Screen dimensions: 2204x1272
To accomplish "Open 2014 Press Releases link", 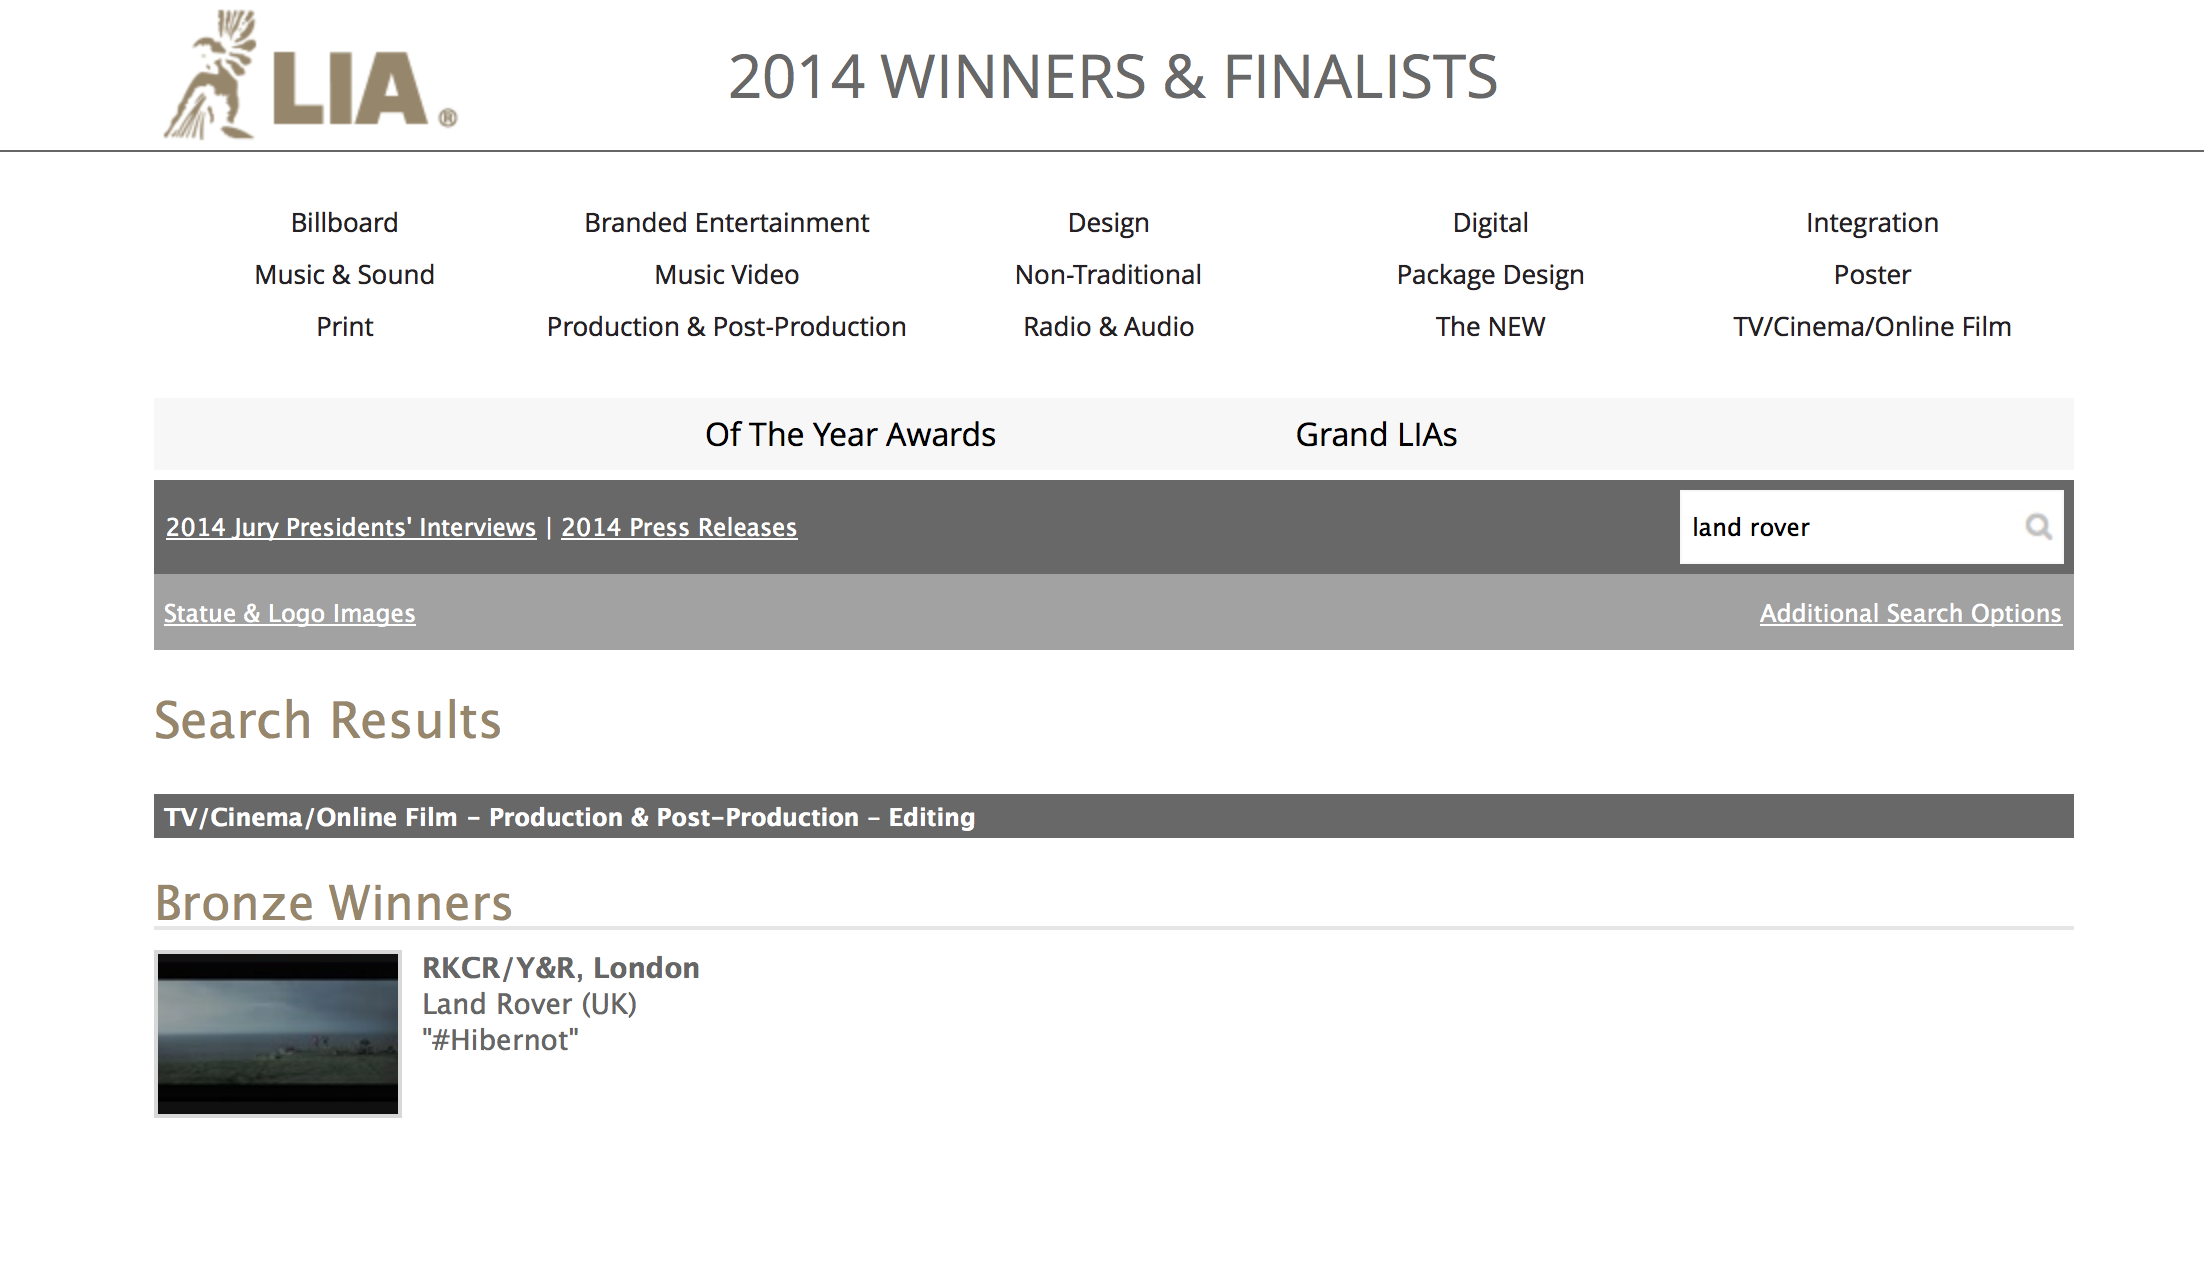I will [x=679, y=527].
